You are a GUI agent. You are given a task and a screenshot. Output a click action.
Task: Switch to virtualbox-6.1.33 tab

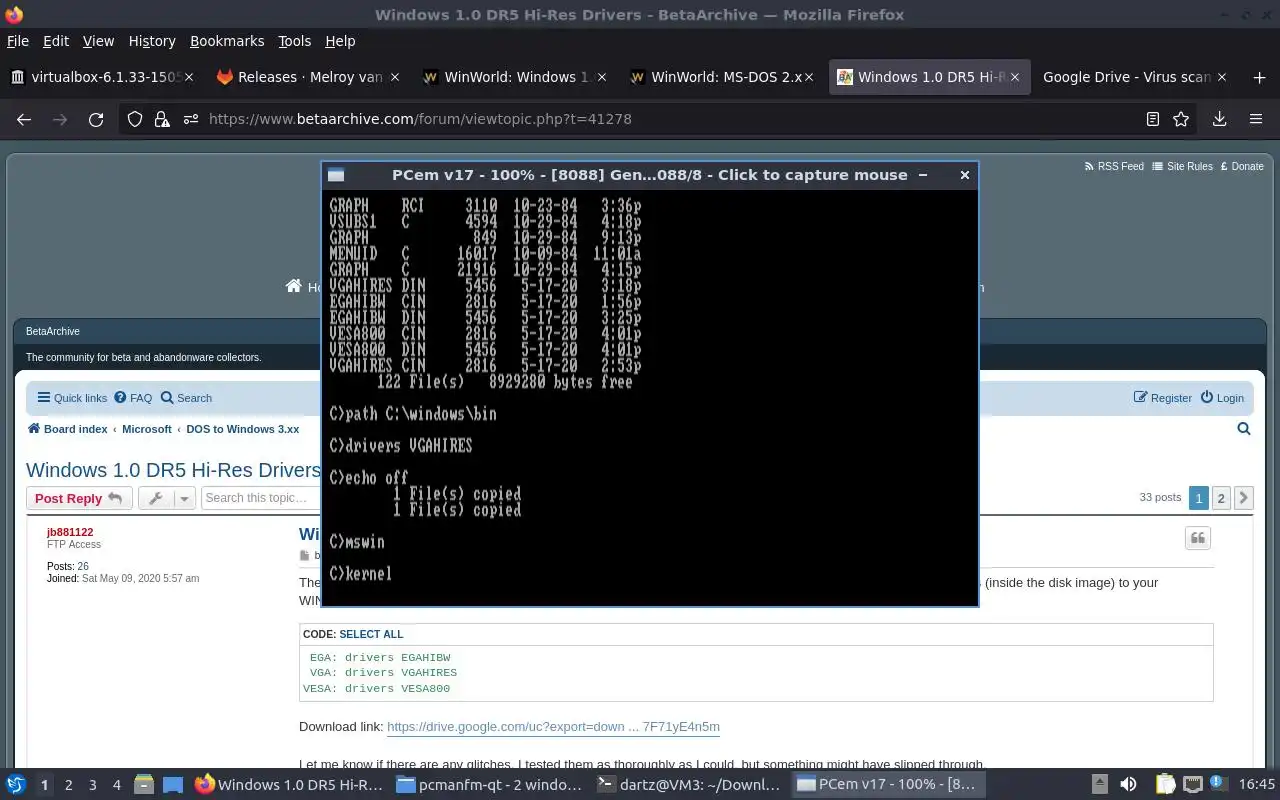click(x=100, y=77)
